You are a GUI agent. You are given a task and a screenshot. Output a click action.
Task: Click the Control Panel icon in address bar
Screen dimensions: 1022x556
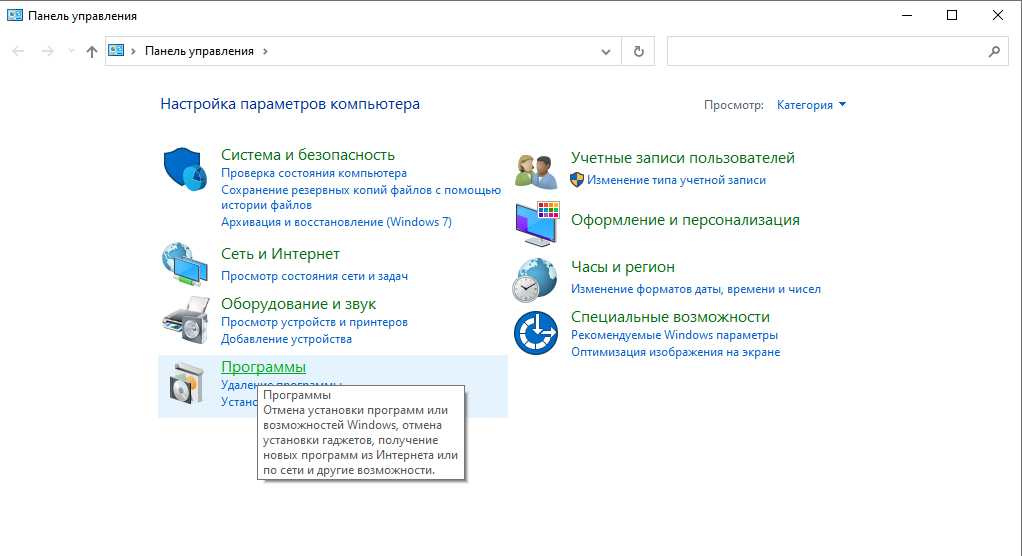click(116, 50)
